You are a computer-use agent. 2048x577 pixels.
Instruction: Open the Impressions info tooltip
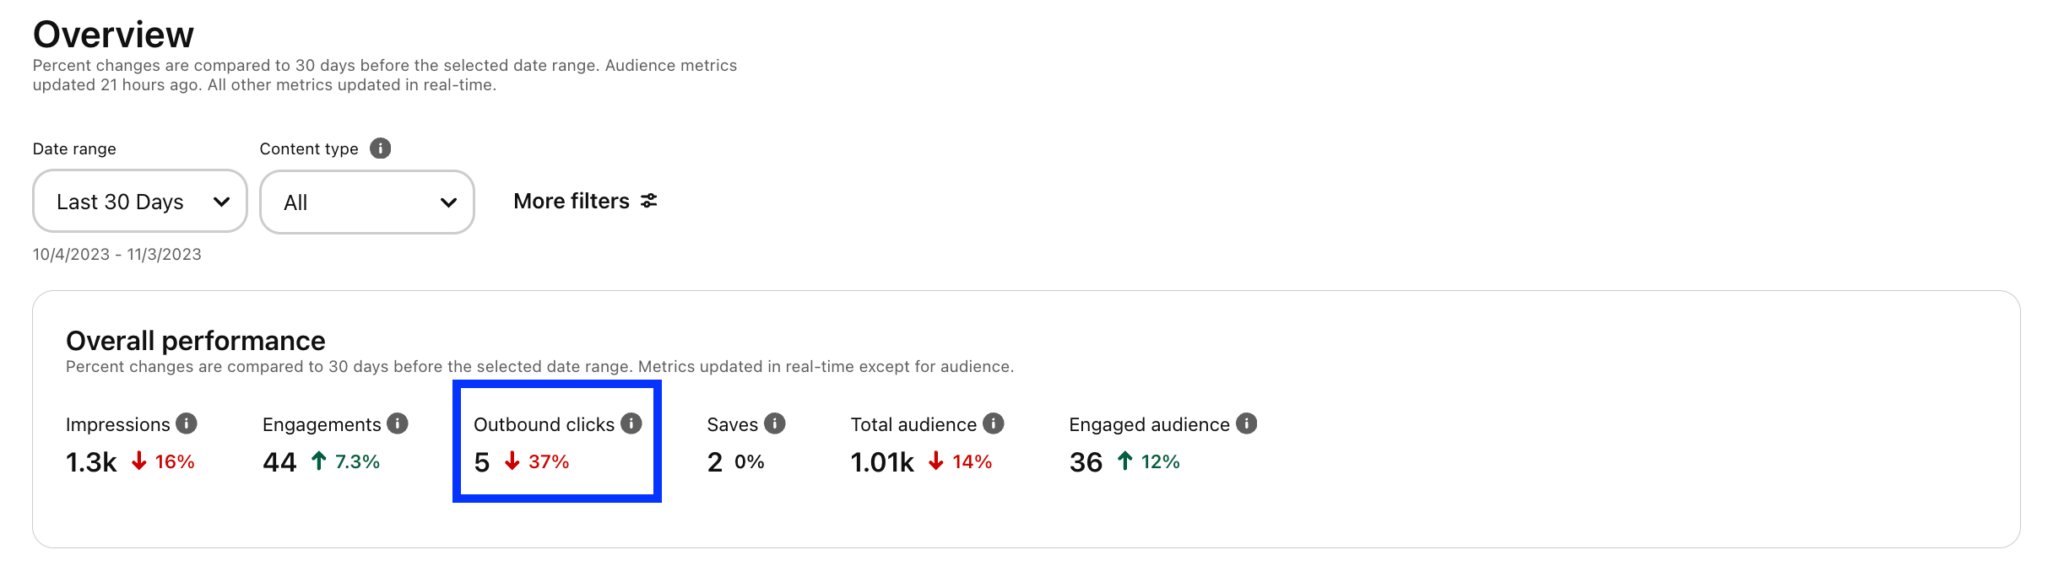(187, 423)
